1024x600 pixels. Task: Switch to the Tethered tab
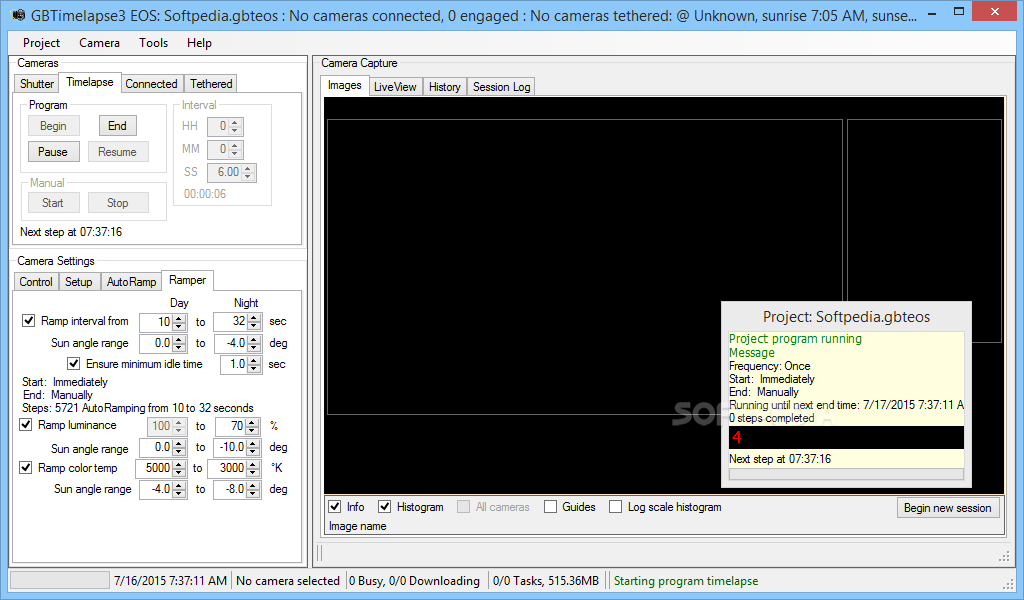point(211,84)
